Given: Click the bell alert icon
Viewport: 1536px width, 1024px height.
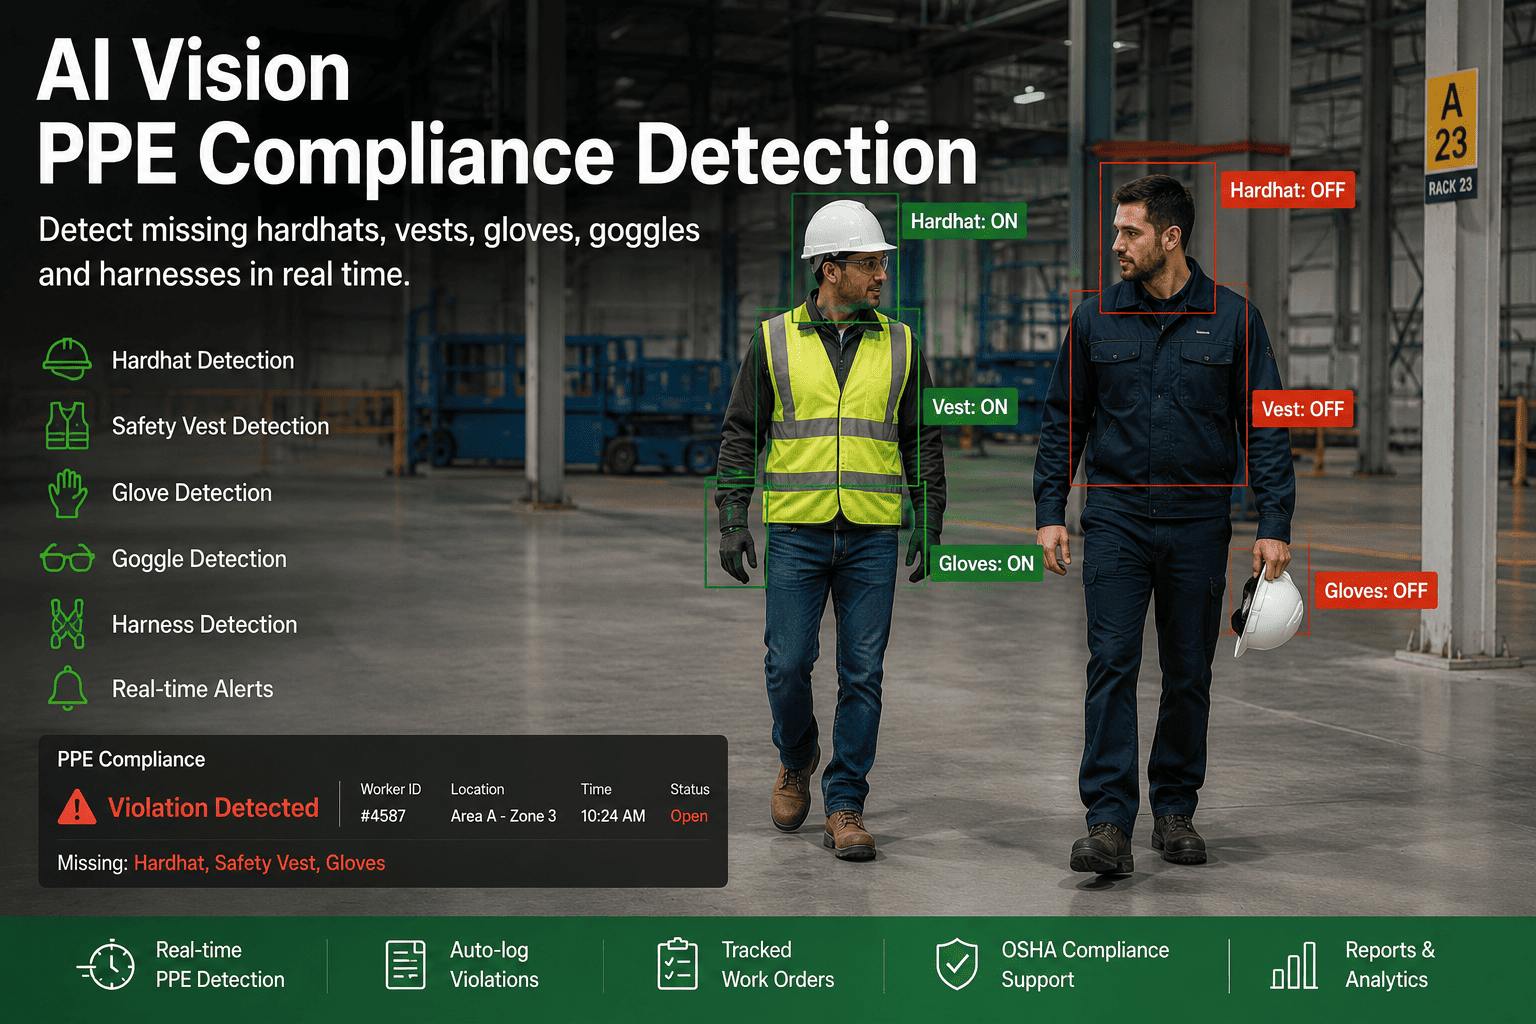Looking at the screenshot, I should 67,689.
